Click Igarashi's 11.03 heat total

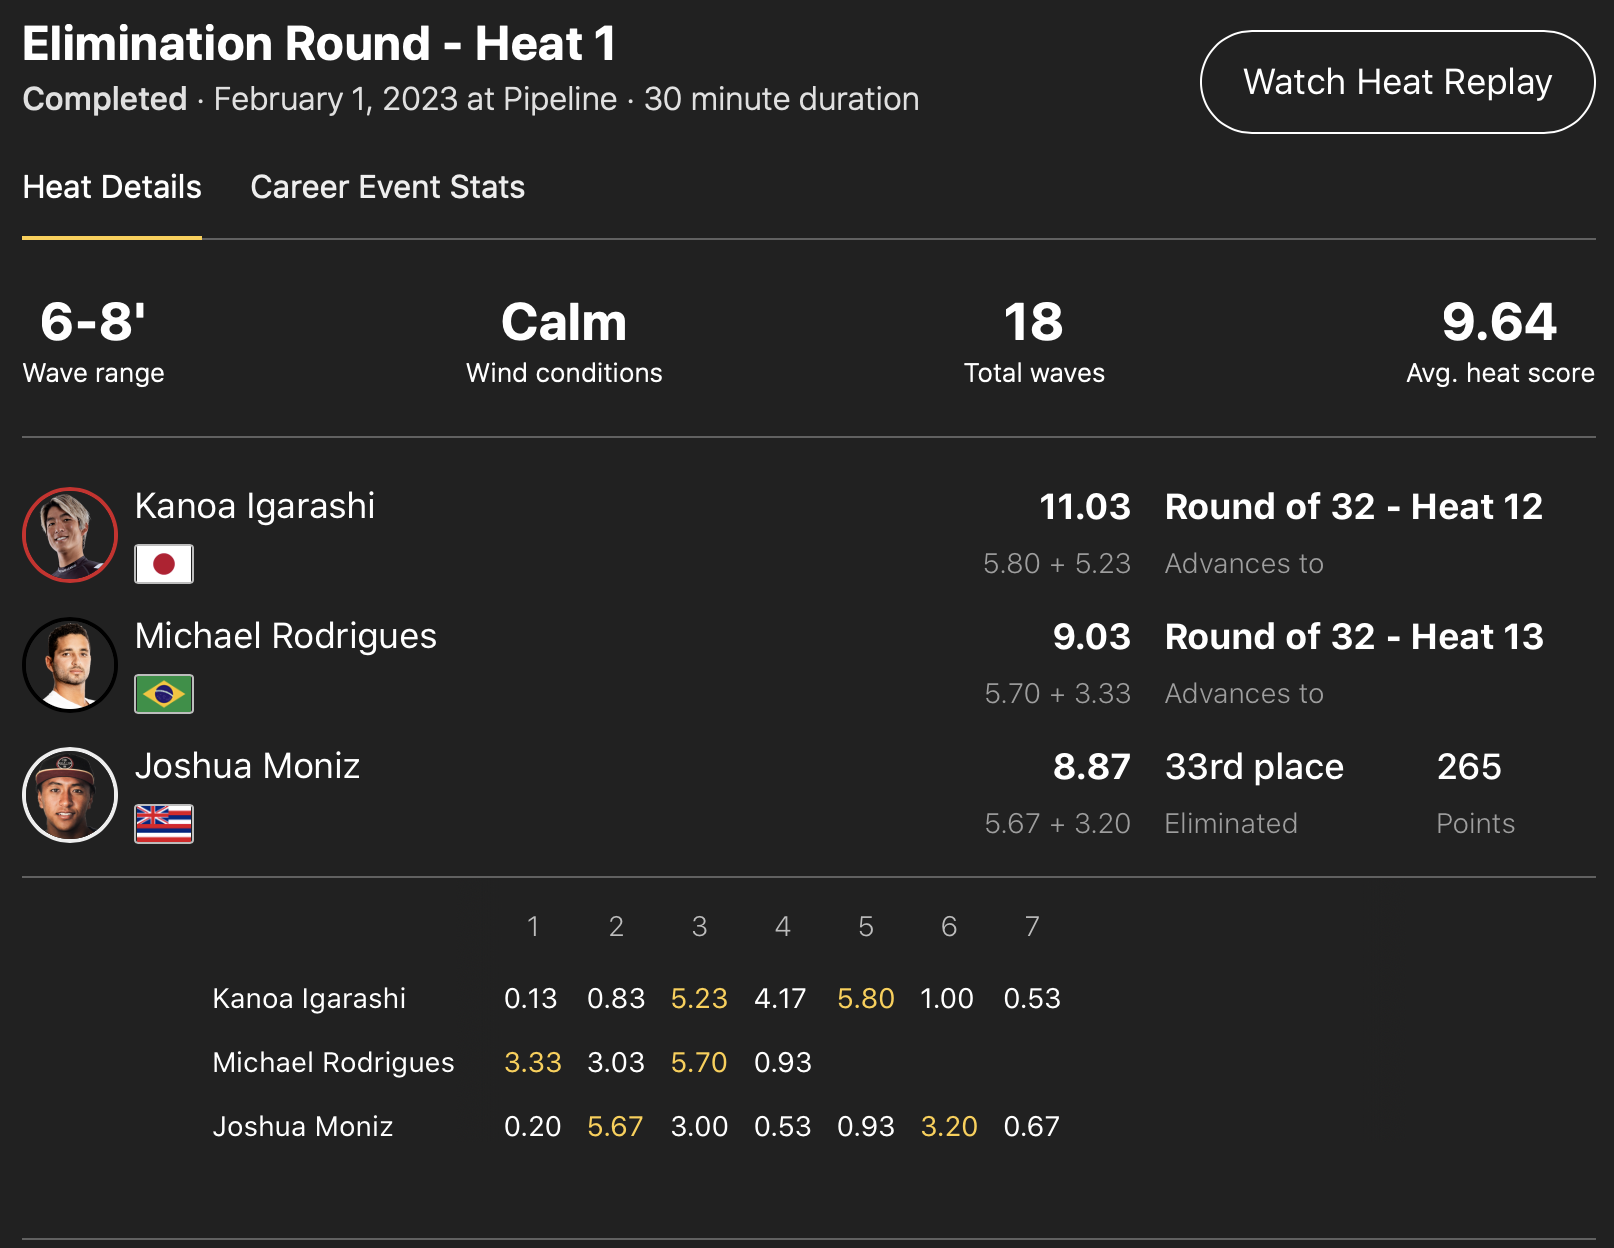[x=1084, y=507]
